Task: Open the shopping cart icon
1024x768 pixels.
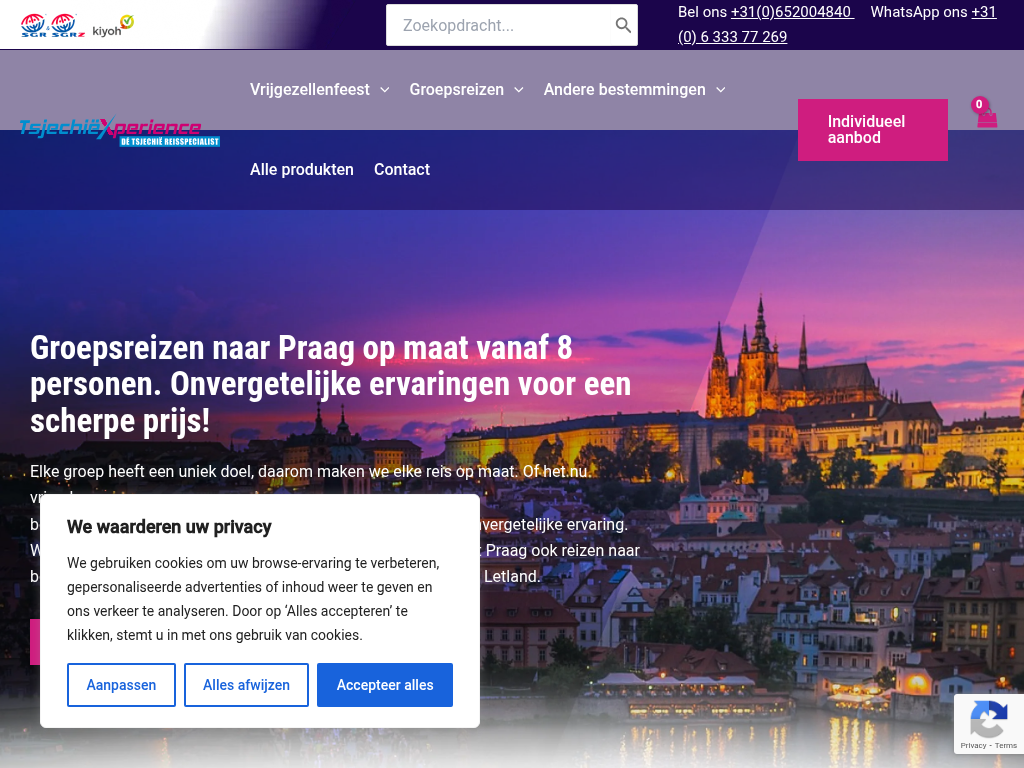Action: (987, 117)
